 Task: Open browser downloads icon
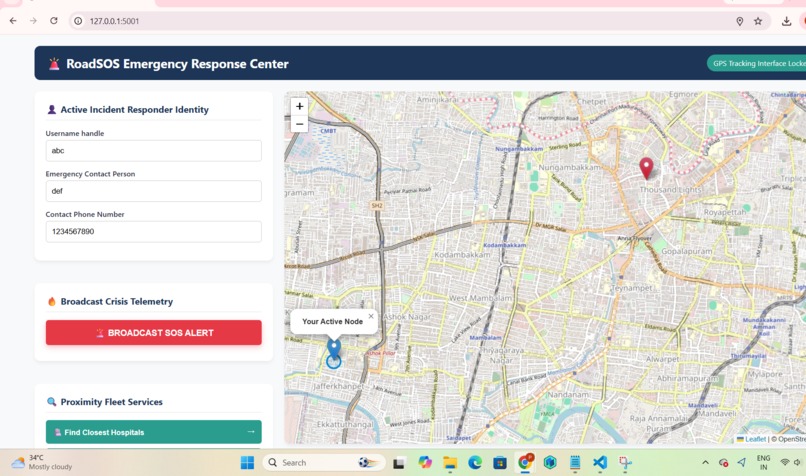786,21
